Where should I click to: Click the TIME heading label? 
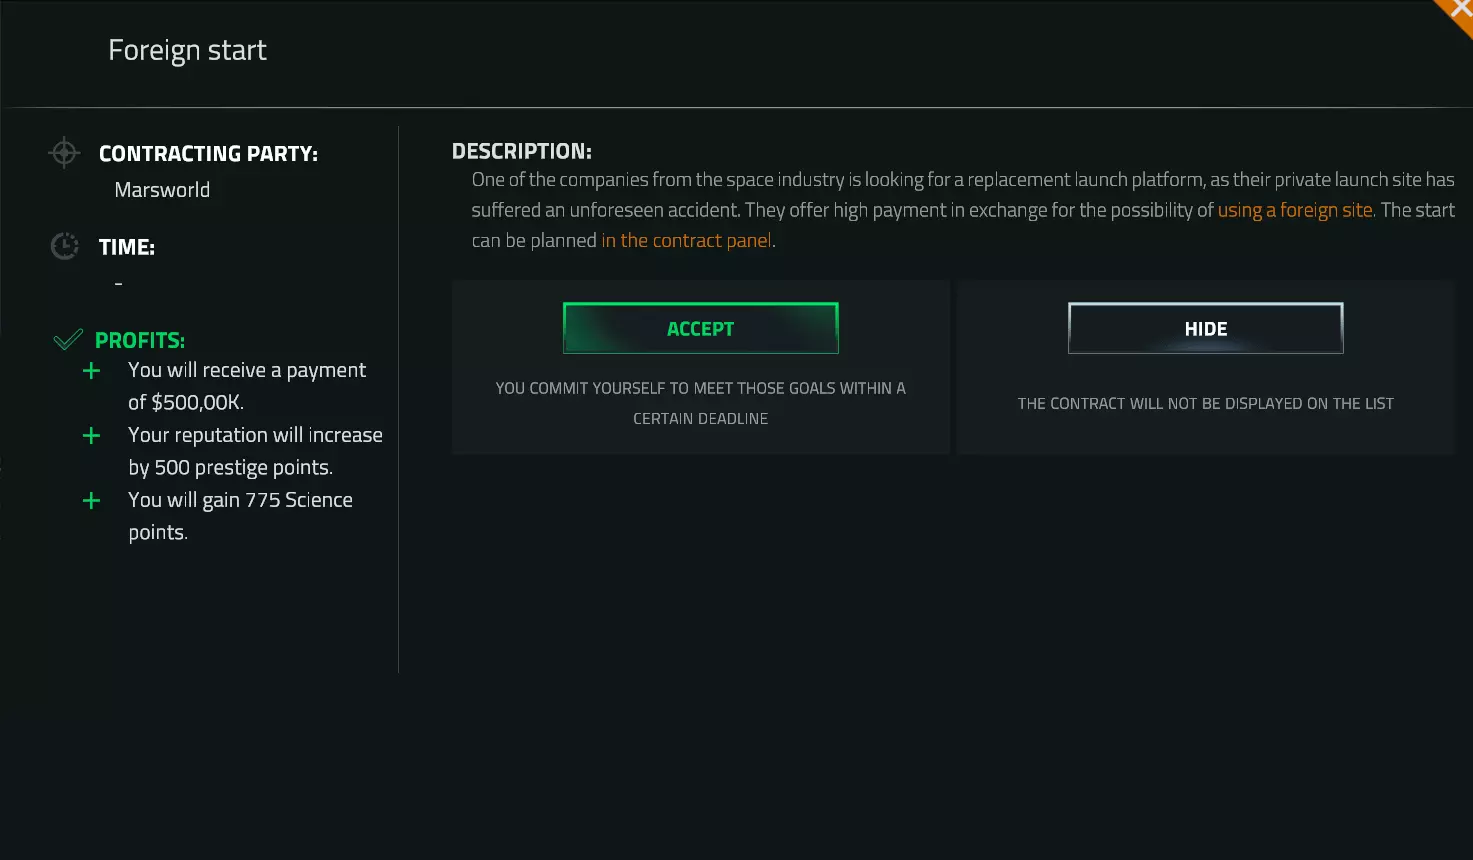coord(126,247)
